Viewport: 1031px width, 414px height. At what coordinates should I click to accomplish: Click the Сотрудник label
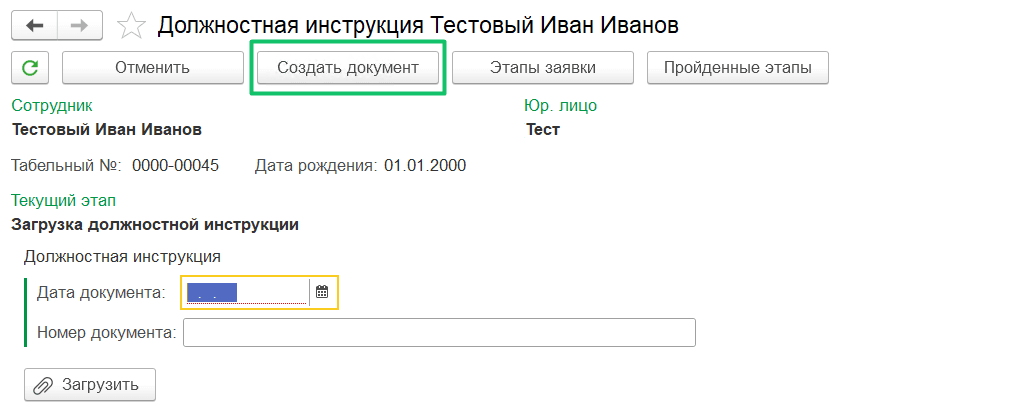(x=52, y=106)
